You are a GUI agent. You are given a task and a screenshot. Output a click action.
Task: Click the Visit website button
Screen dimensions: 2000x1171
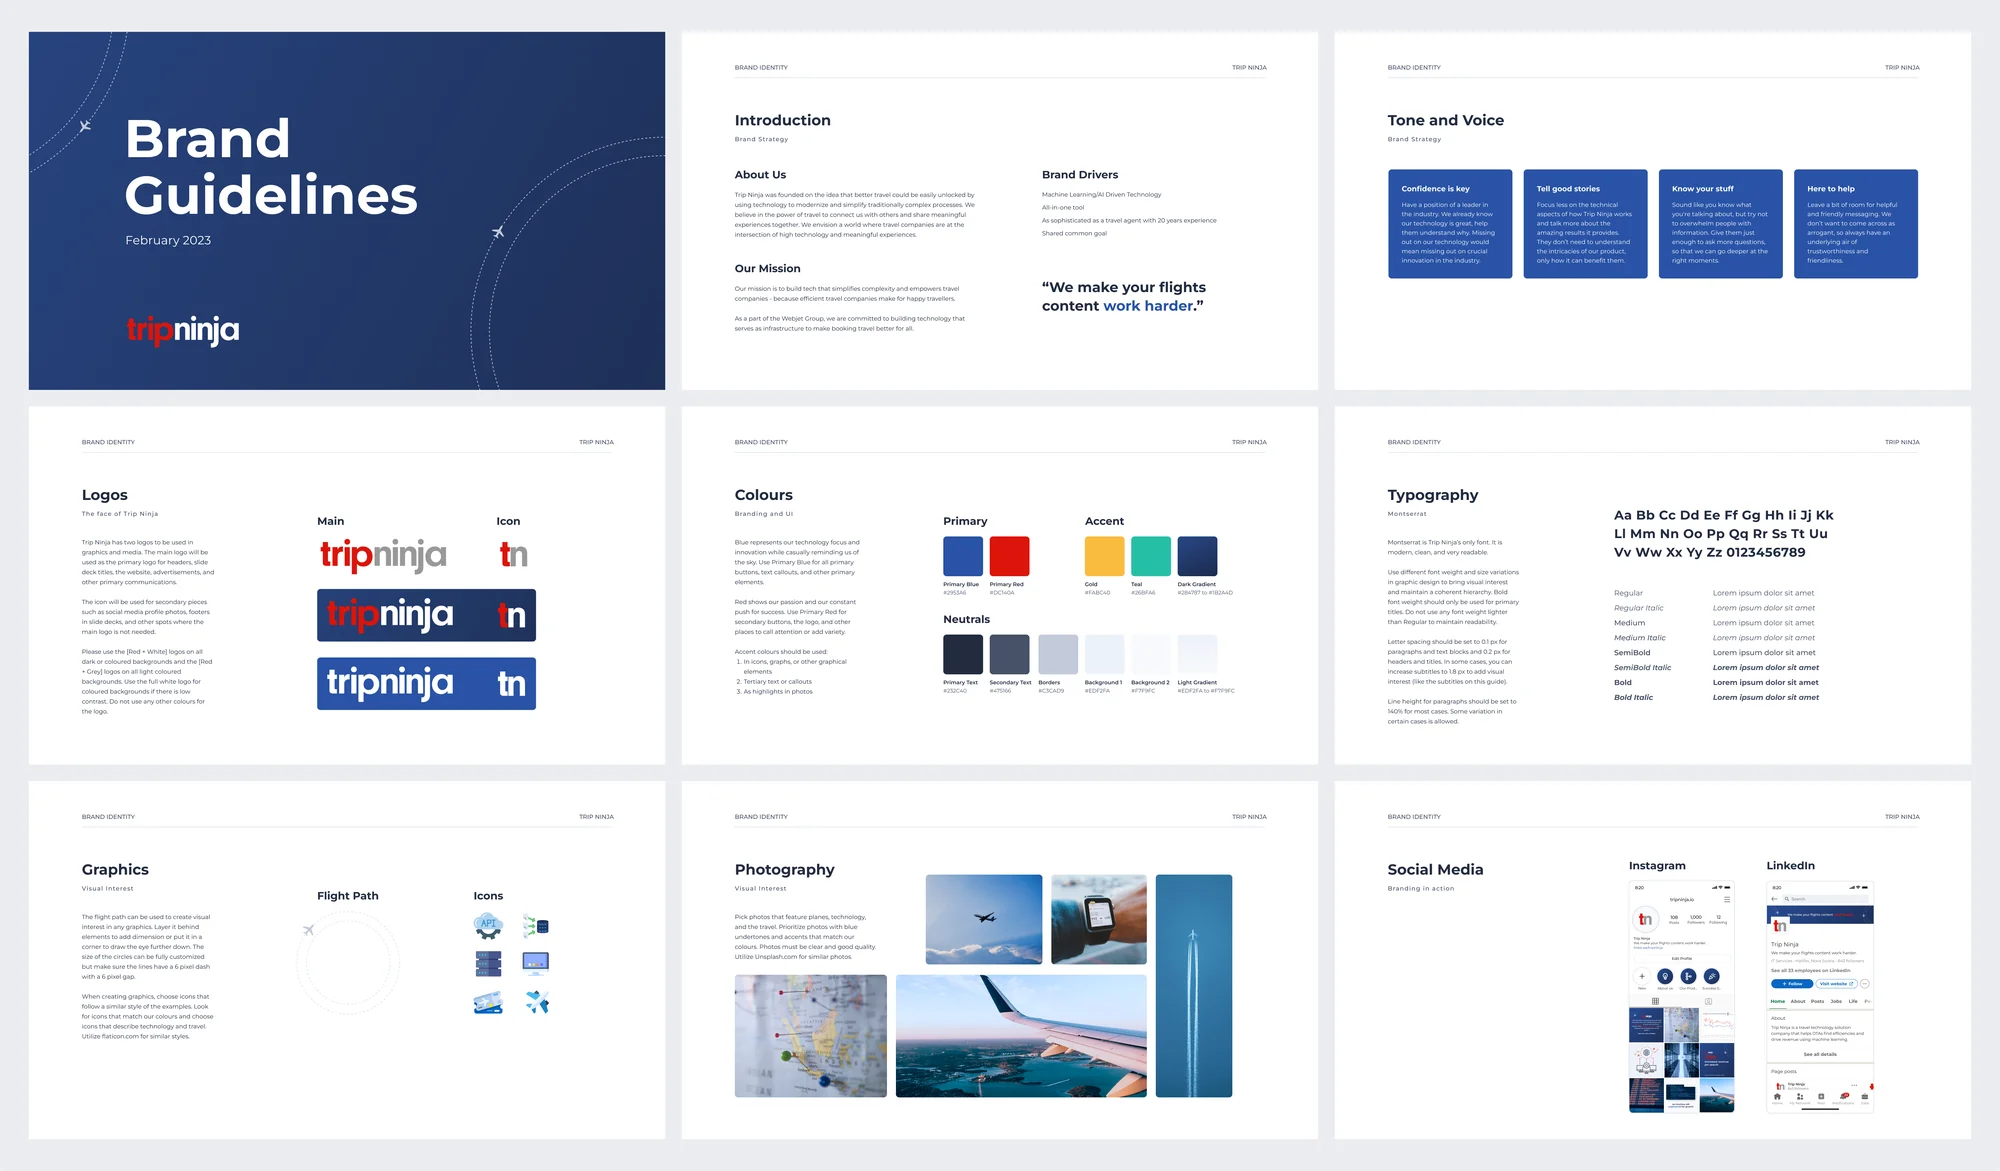[x=1837, y=984]
